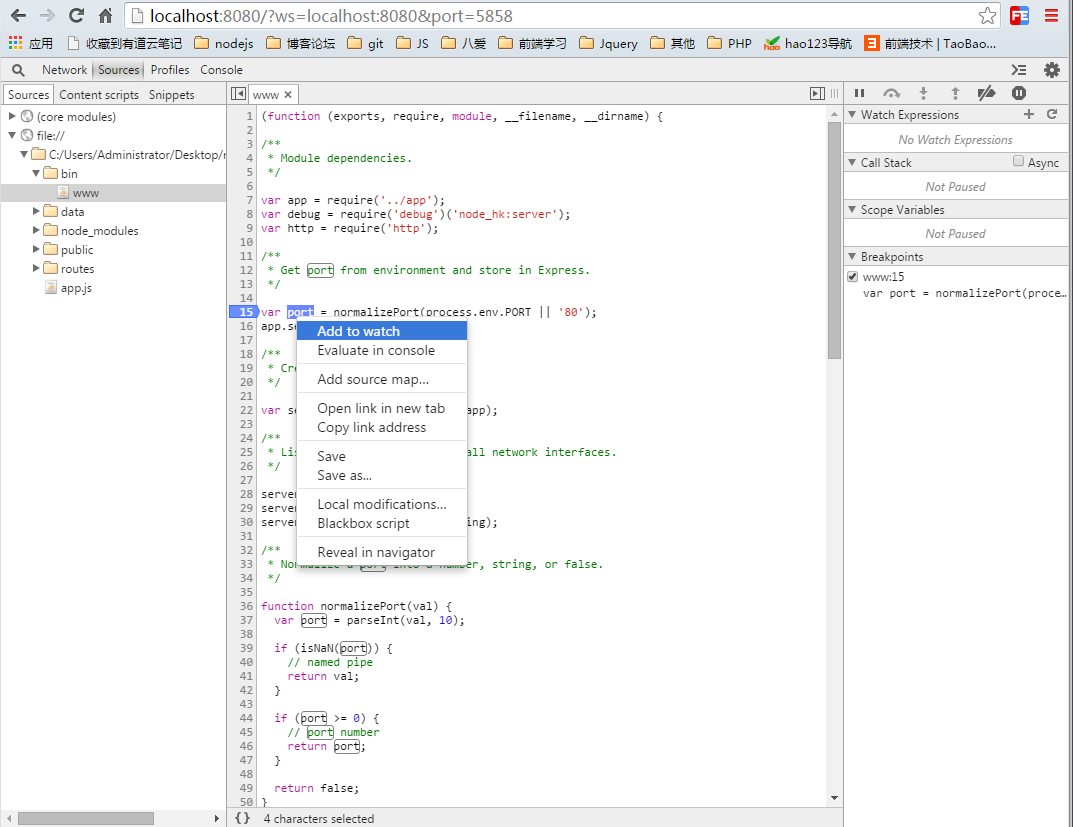Toggle Pause on exceptions icon
Image resolution: width=1073 pixels, height=827 pixels.
(1018, 93)
